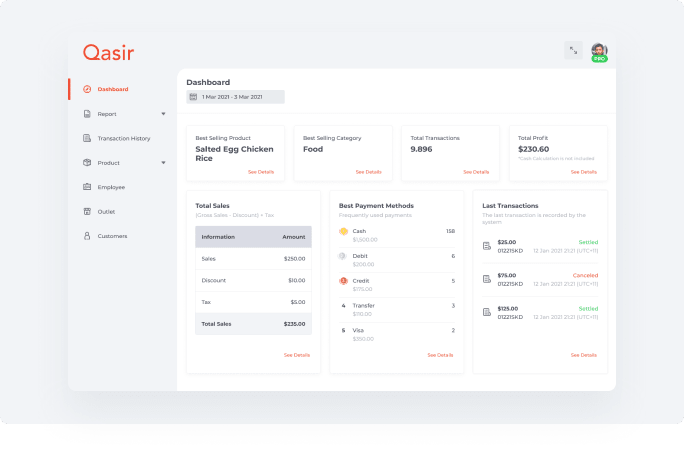Click the Canceled status label

[x=585, y=275]
